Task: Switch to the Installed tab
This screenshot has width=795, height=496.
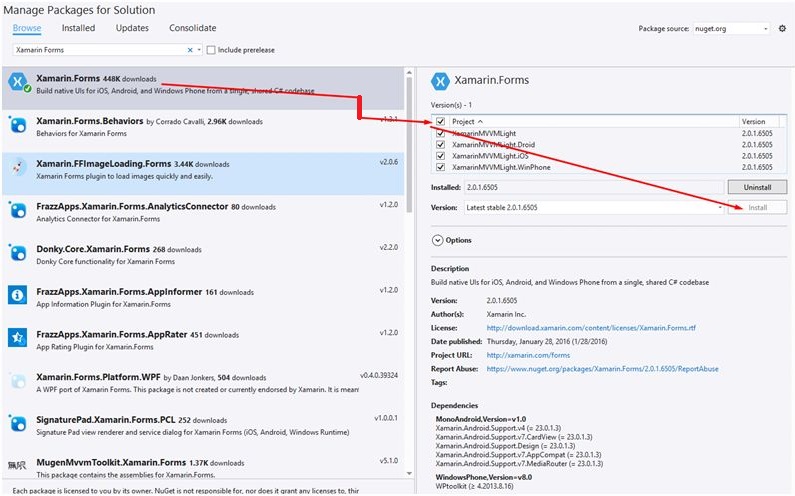Action: tap(78, 28)
